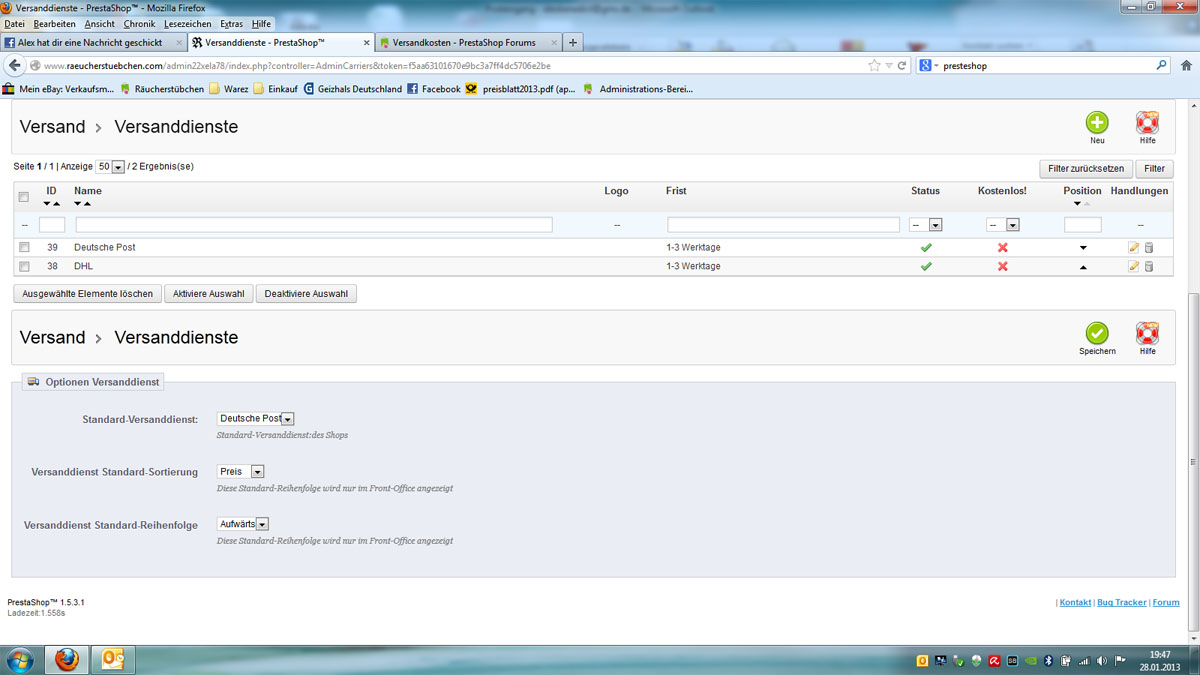The image size is (1200, 675).
Task: Toggle DHL status green checkmark
Action: click(x=926, y=266)
